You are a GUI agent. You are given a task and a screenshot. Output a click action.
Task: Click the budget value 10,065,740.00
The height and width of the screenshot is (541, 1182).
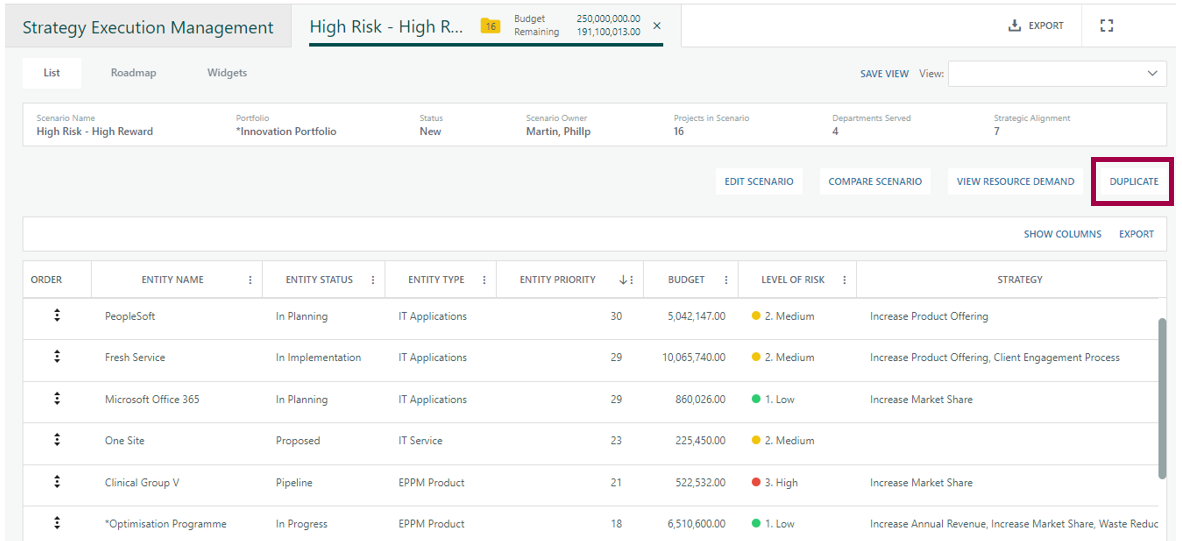(x=694, y=358)
